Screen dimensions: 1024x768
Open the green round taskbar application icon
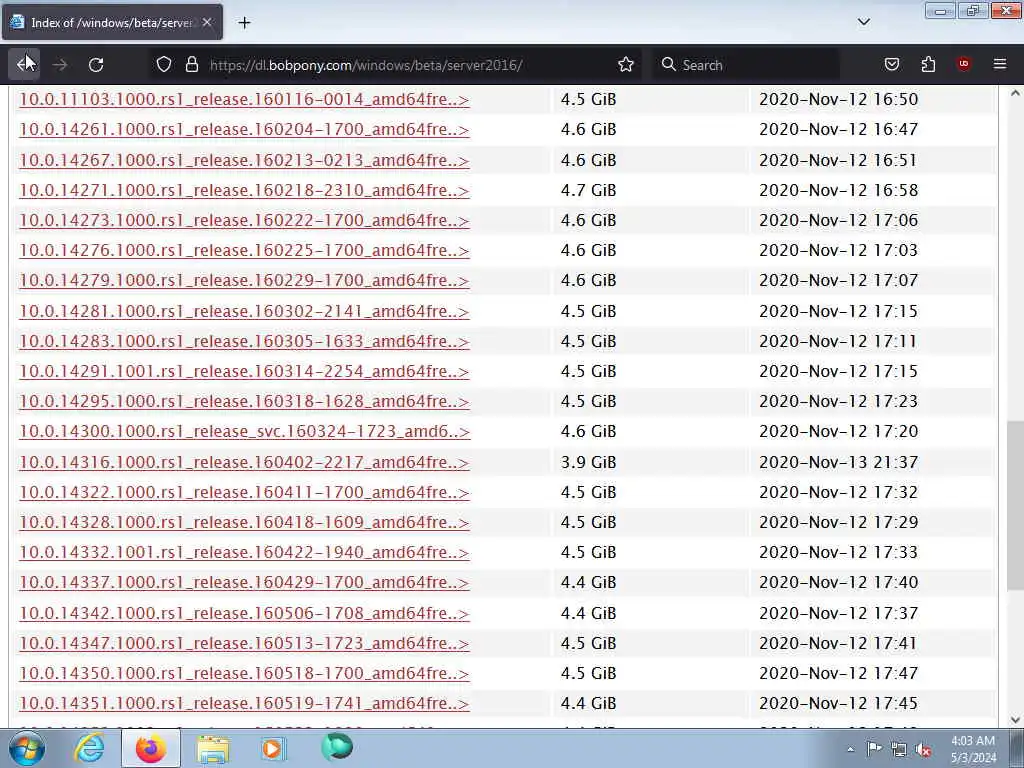[337, 747]
